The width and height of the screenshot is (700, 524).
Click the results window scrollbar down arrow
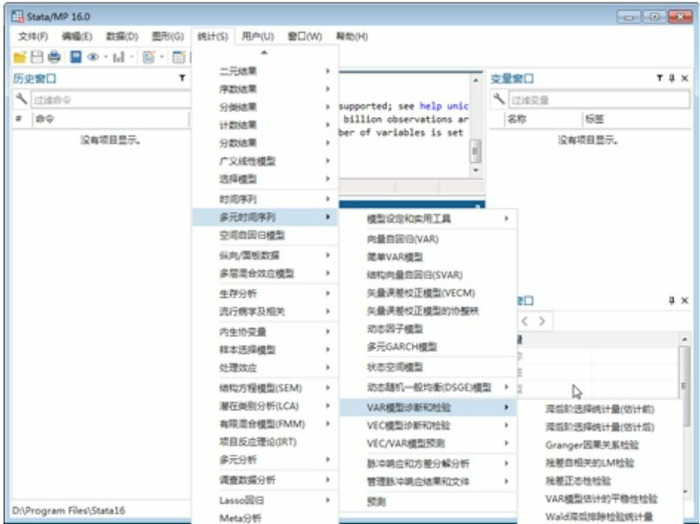coord(475,170)
